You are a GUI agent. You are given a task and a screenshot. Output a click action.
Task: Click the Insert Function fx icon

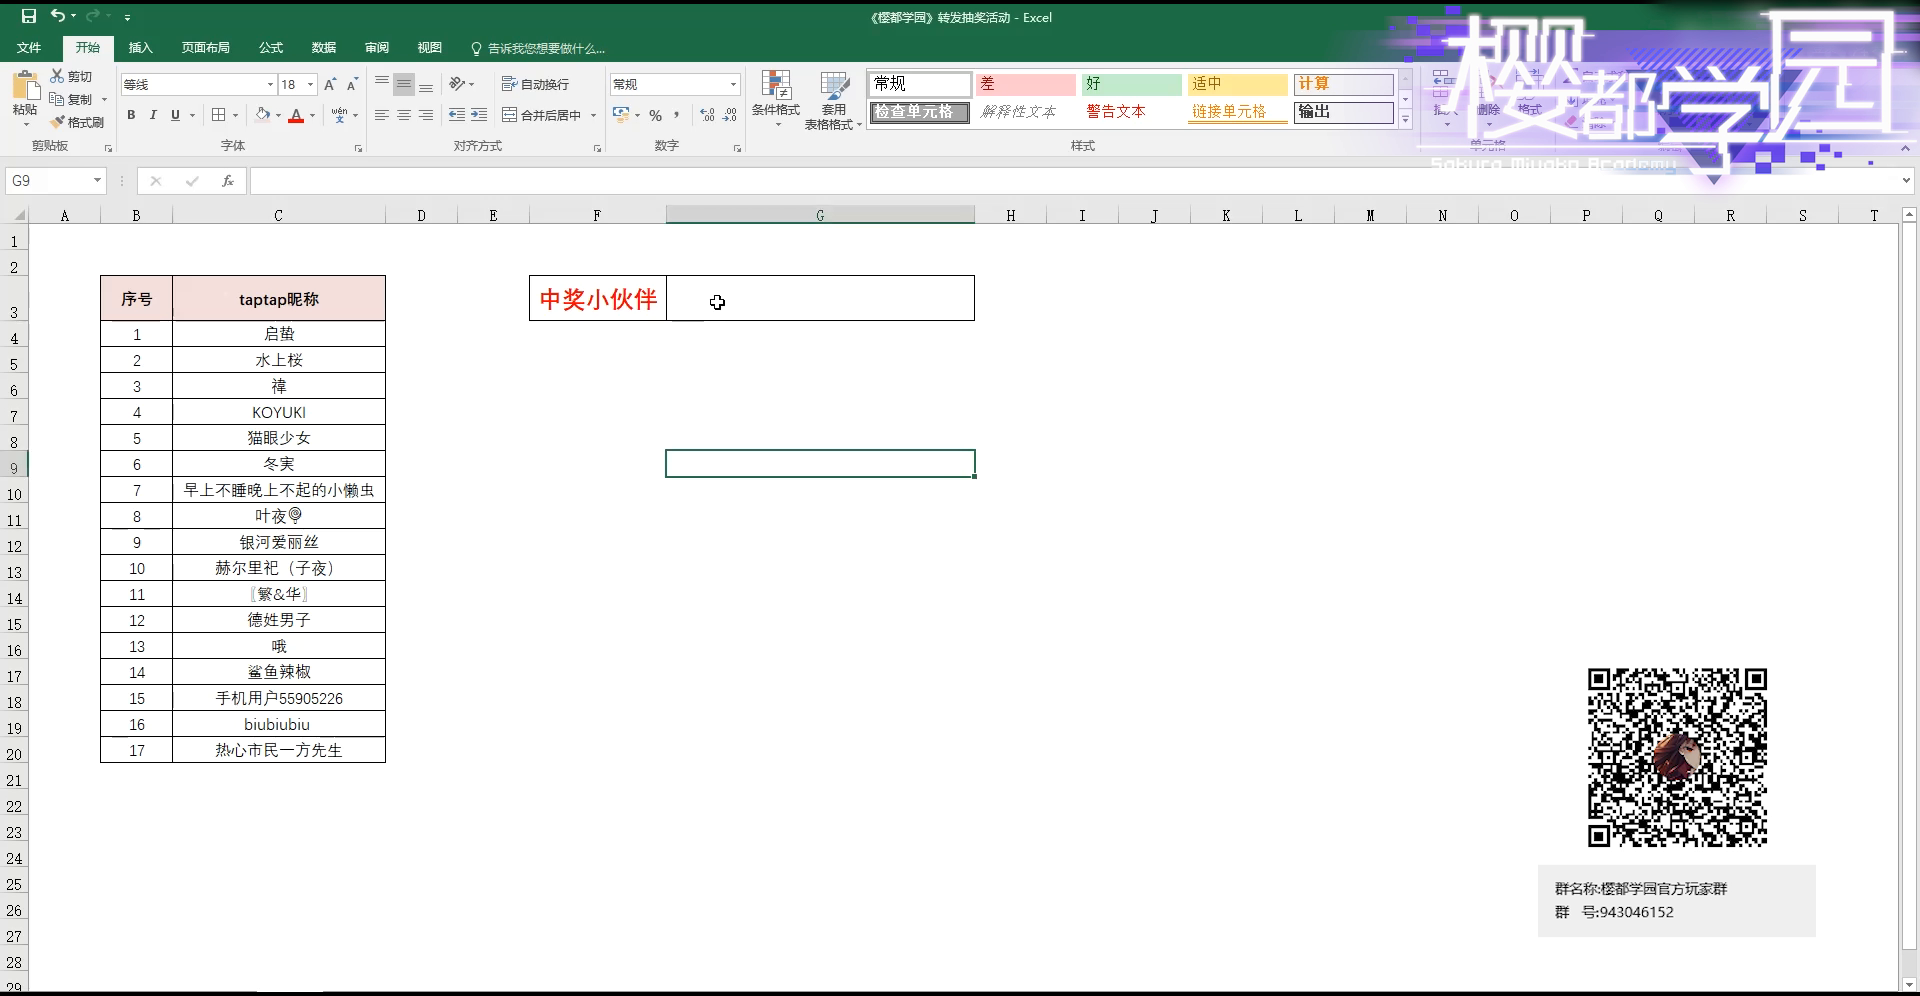tap(228, 181)
